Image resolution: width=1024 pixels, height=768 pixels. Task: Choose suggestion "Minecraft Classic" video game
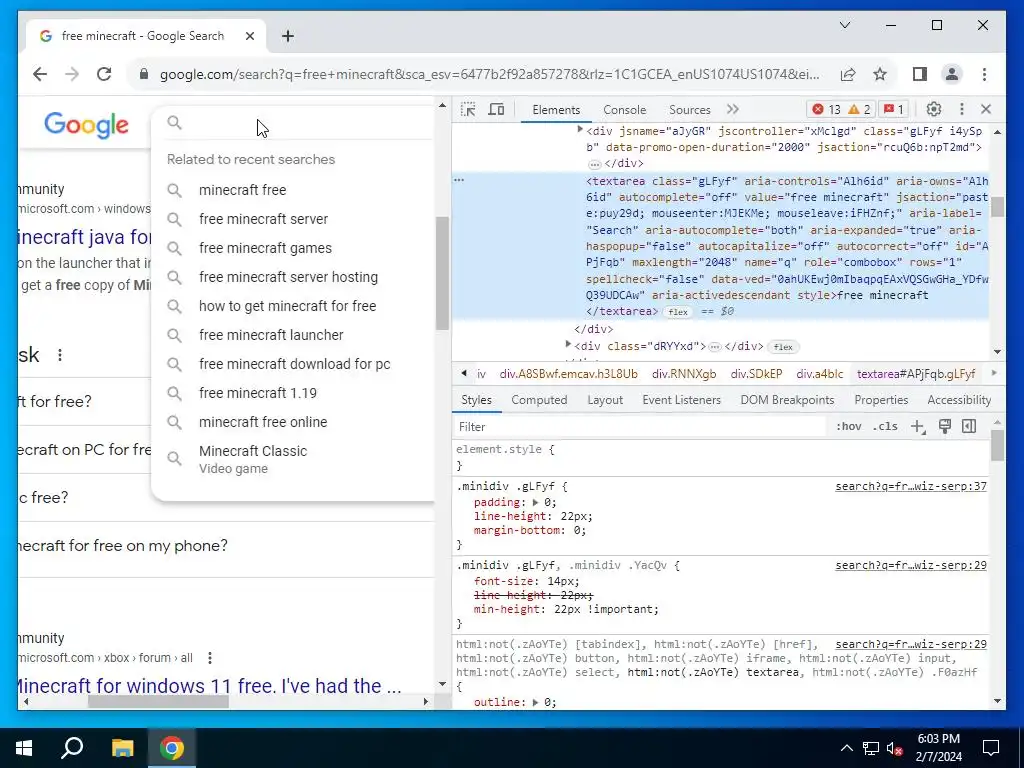point(253,459)
